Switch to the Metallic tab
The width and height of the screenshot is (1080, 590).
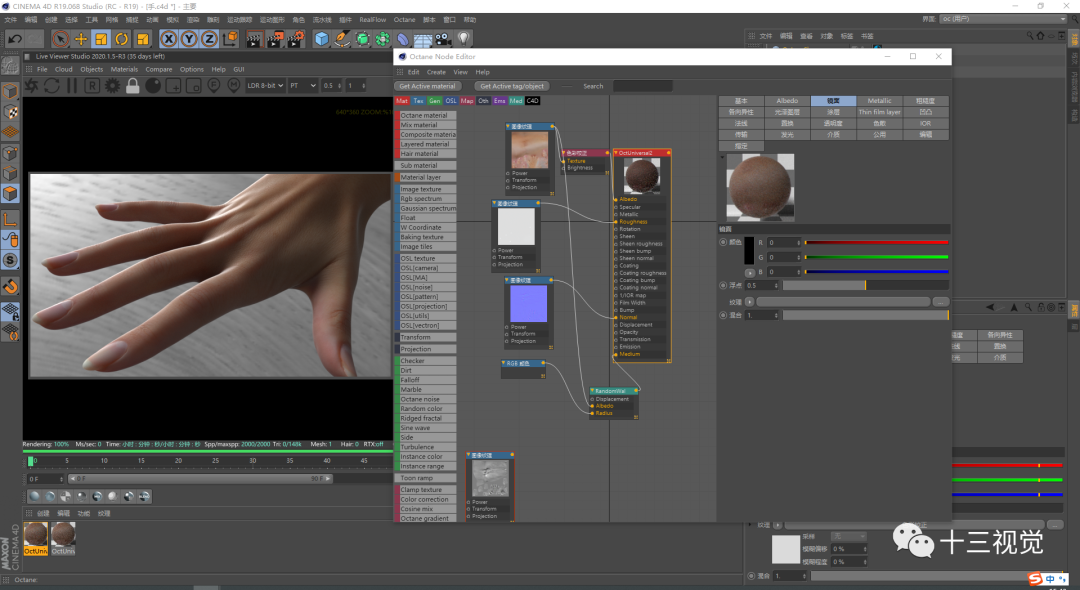tap(880, 101)
